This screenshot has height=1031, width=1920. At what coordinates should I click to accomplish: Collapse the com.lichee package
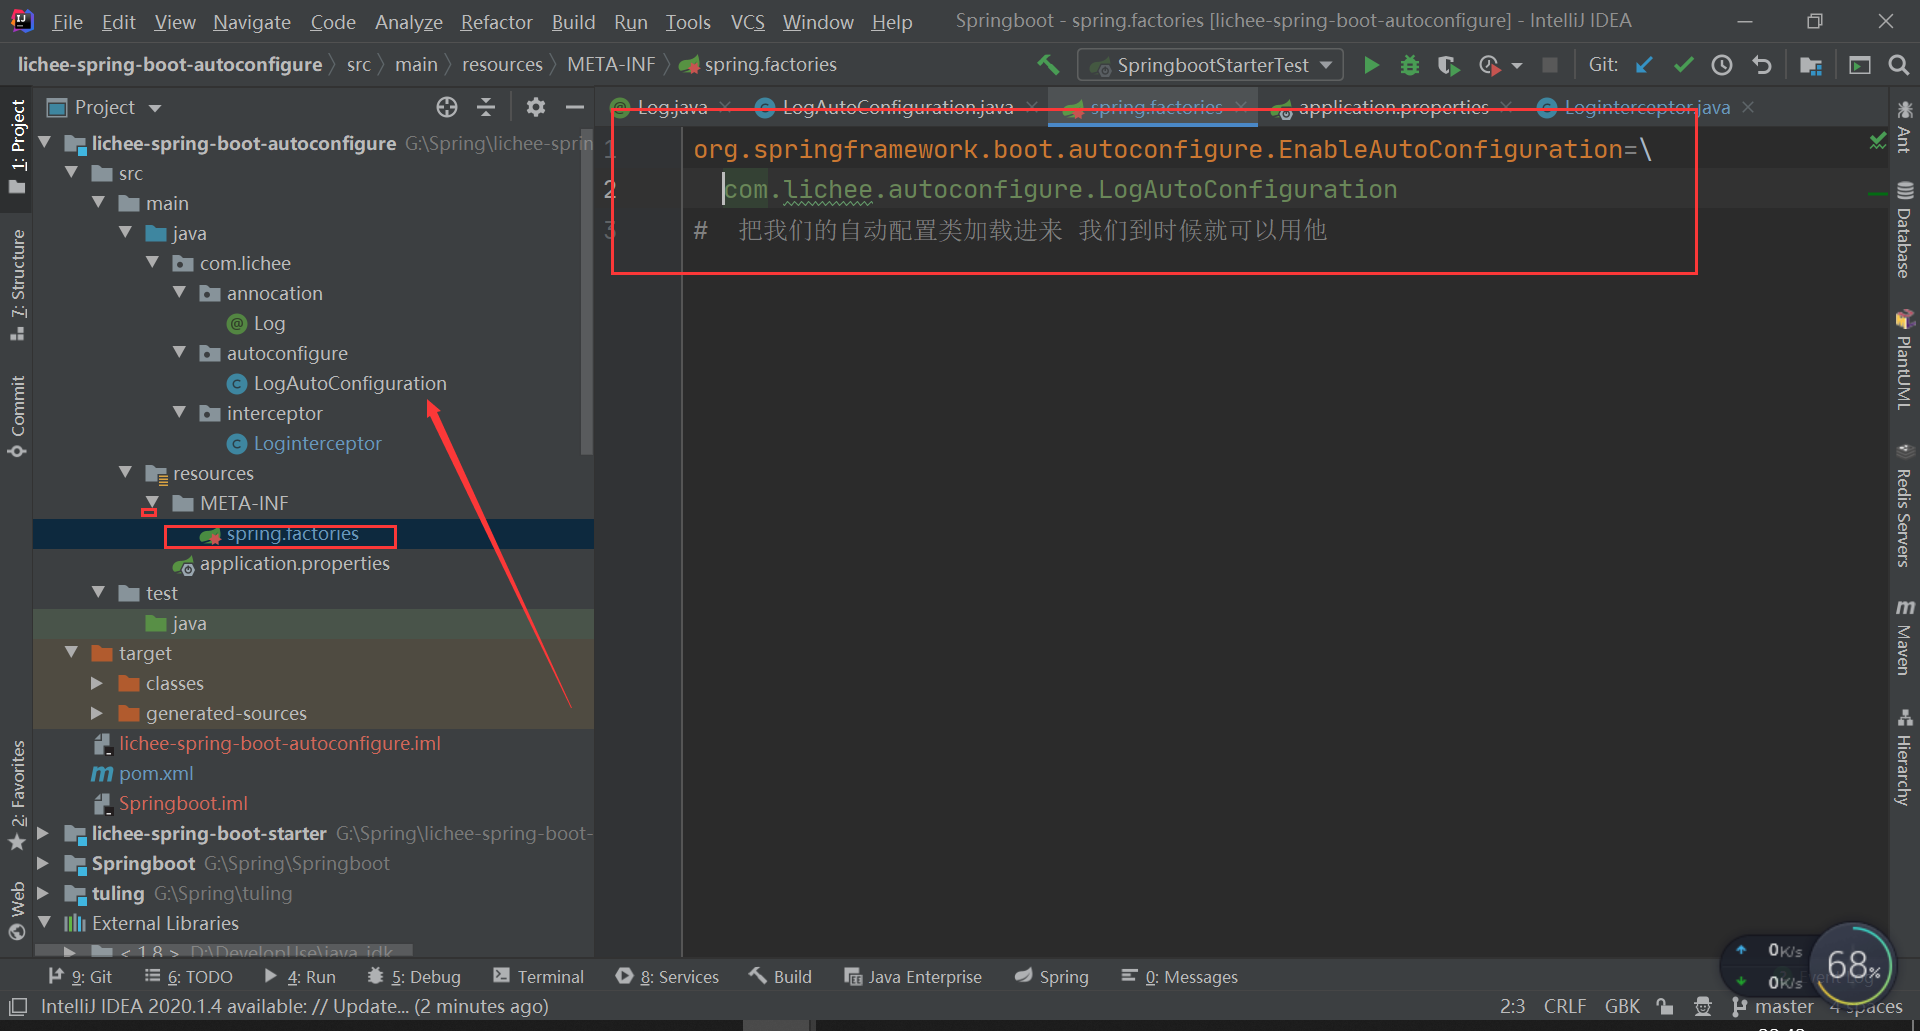153,263
